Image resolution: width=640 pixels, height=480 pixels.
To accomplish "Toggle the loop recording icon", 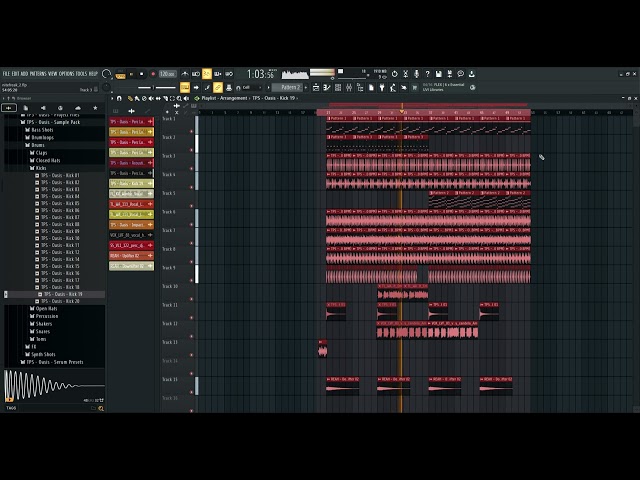I will pos(229,74).
